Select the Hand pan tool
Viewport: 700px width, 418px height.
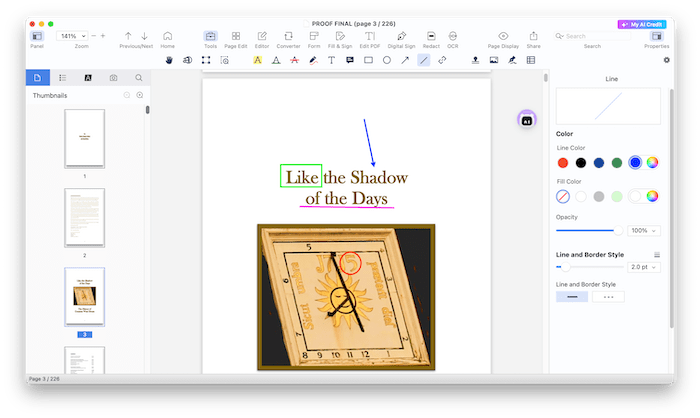click(x=169, y=60)
